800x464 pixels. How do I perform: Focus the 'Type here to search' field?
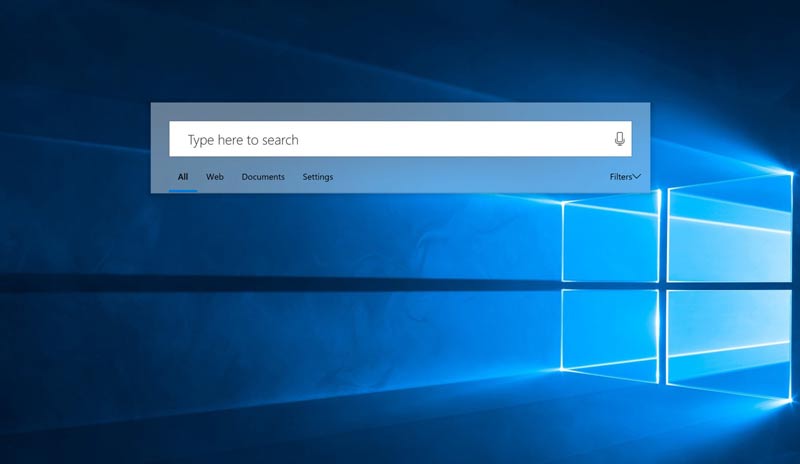pos(401,139)
